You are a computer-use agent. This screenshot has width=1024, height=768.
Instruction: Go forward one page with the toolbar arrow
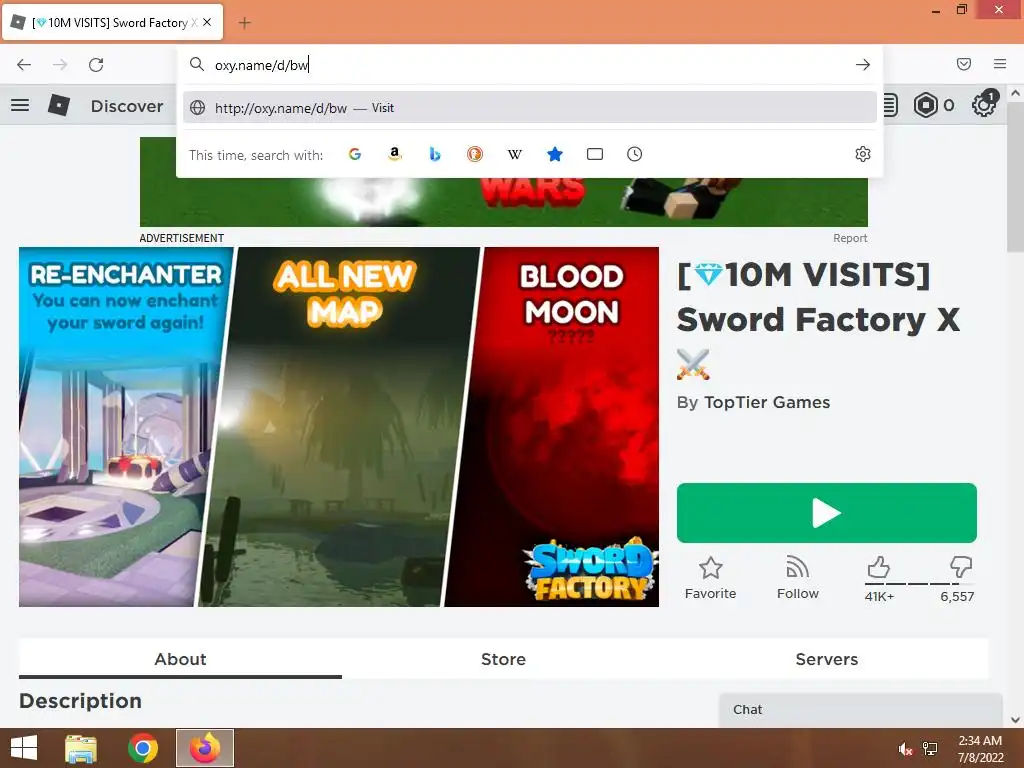pos(60,65)
